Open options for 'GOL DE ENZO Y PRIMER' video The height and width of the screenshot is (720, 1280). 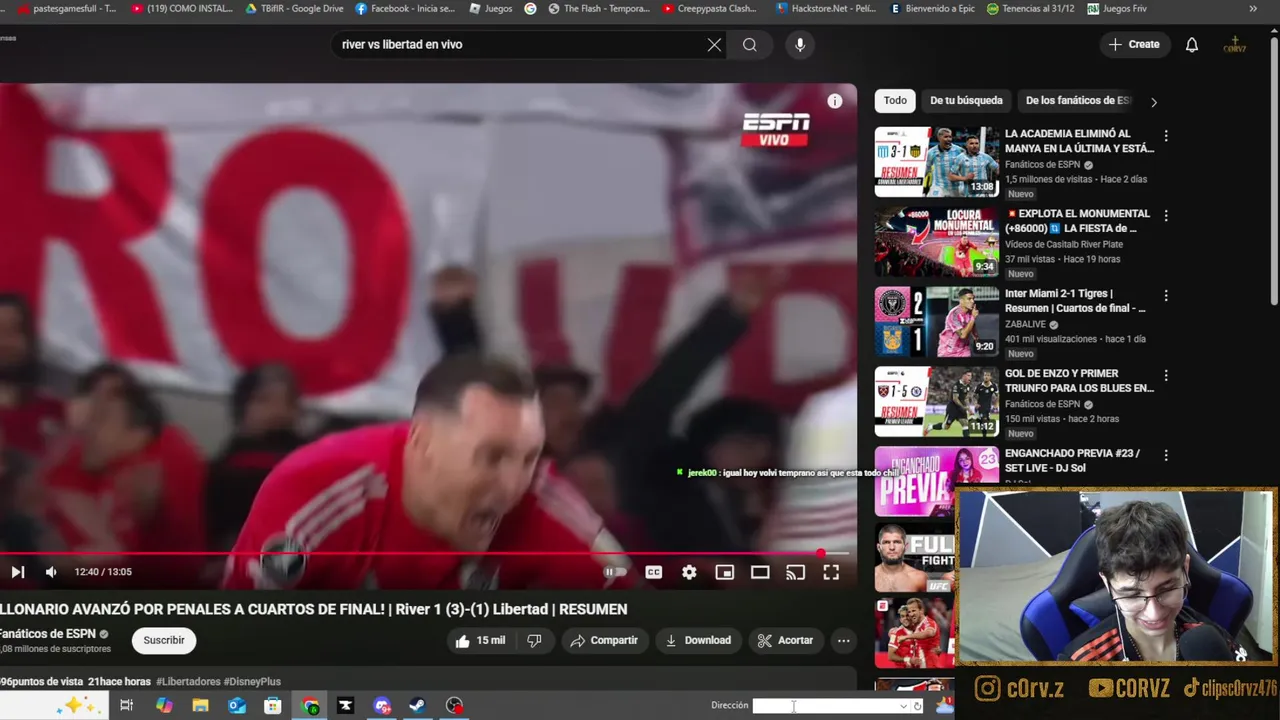click(x=1166, y=376)
